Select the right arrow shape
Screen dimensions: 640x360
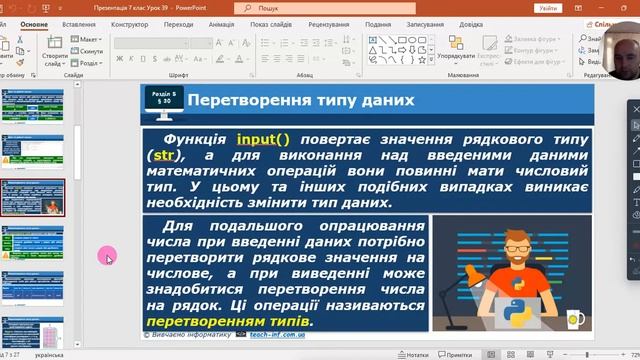tap(402, 50)
